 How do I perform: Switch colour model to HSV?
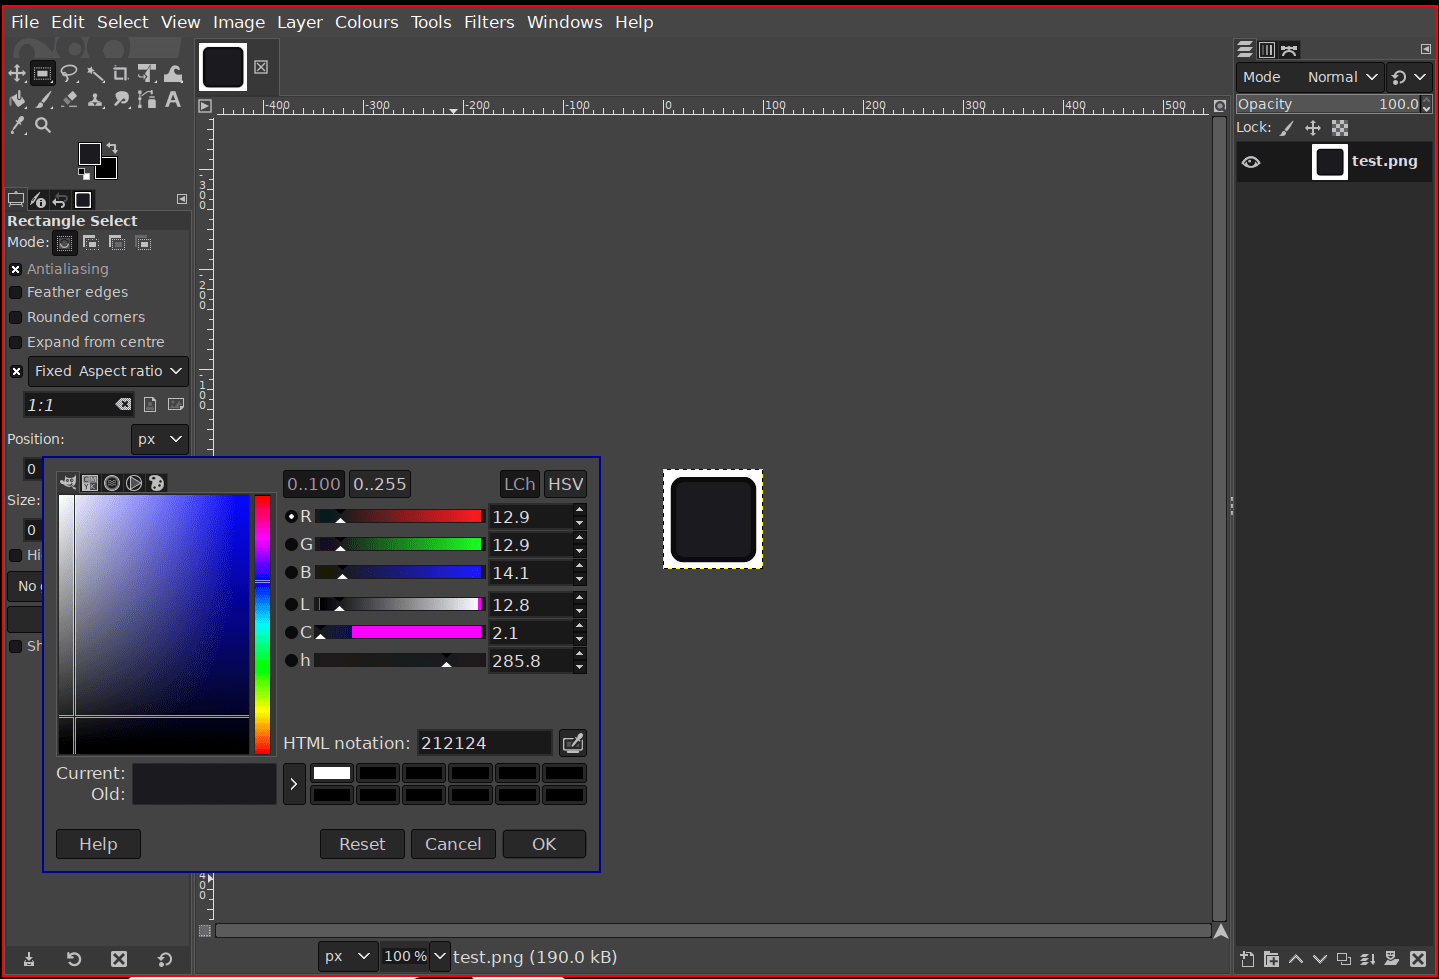point(565,484)
